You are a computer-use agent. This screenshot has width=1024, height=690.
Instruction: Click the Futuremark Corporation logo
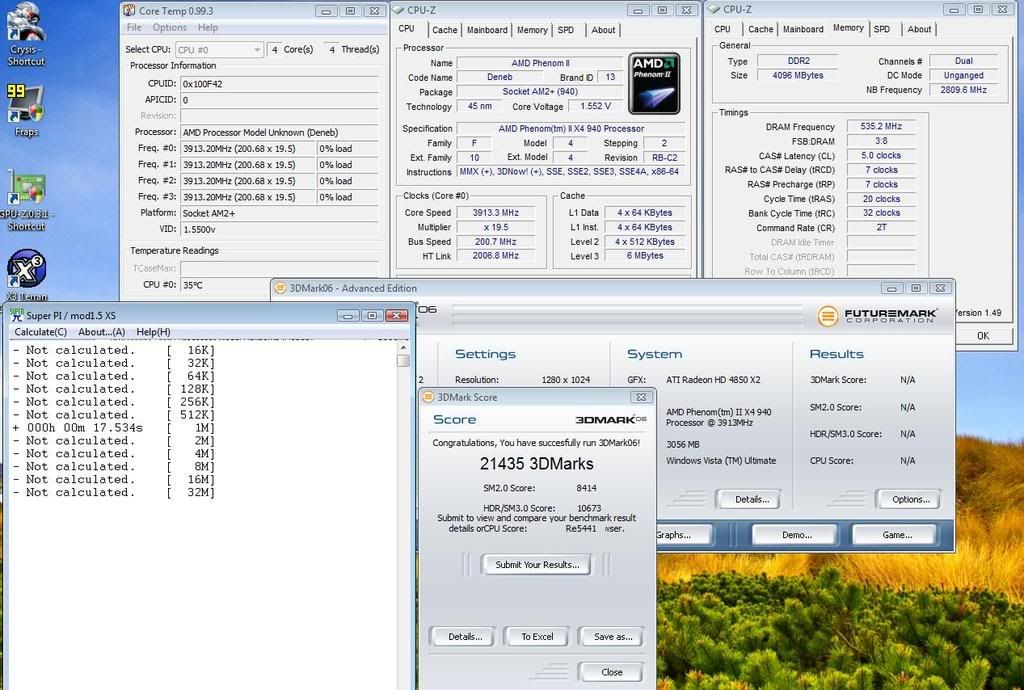(876, 316)
